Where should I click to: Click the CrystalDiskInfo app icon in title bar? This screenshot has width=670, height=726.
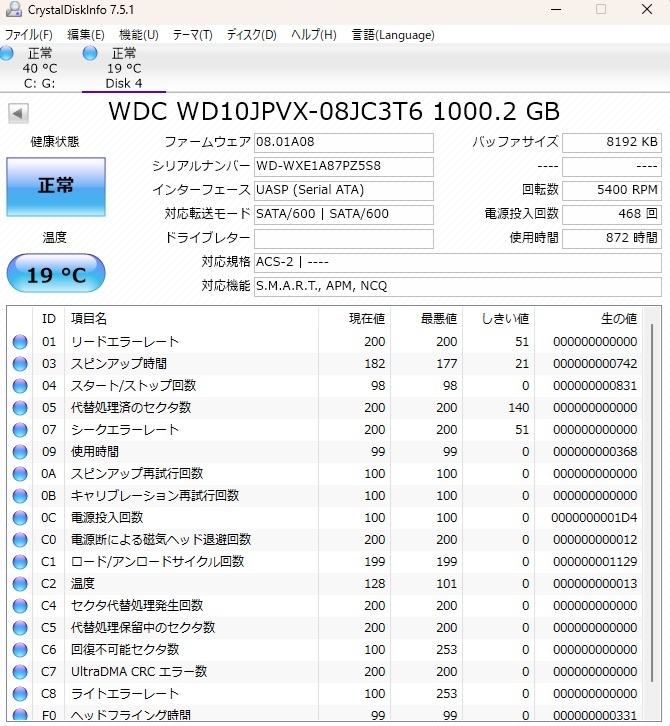pos(13,10)
